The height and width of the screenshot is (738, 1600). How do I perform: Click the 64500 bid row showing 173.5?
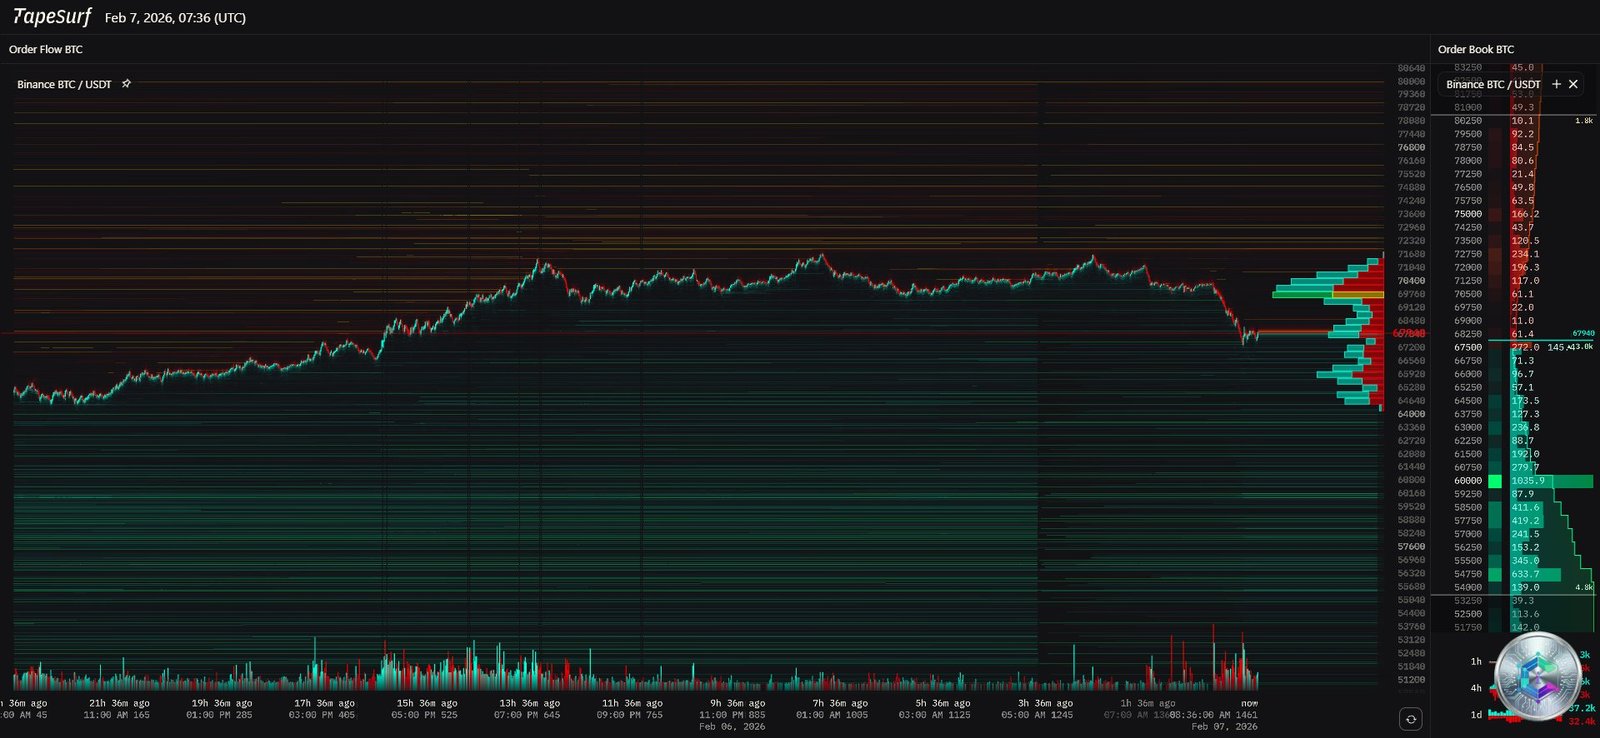click(x=1514, y=401)
